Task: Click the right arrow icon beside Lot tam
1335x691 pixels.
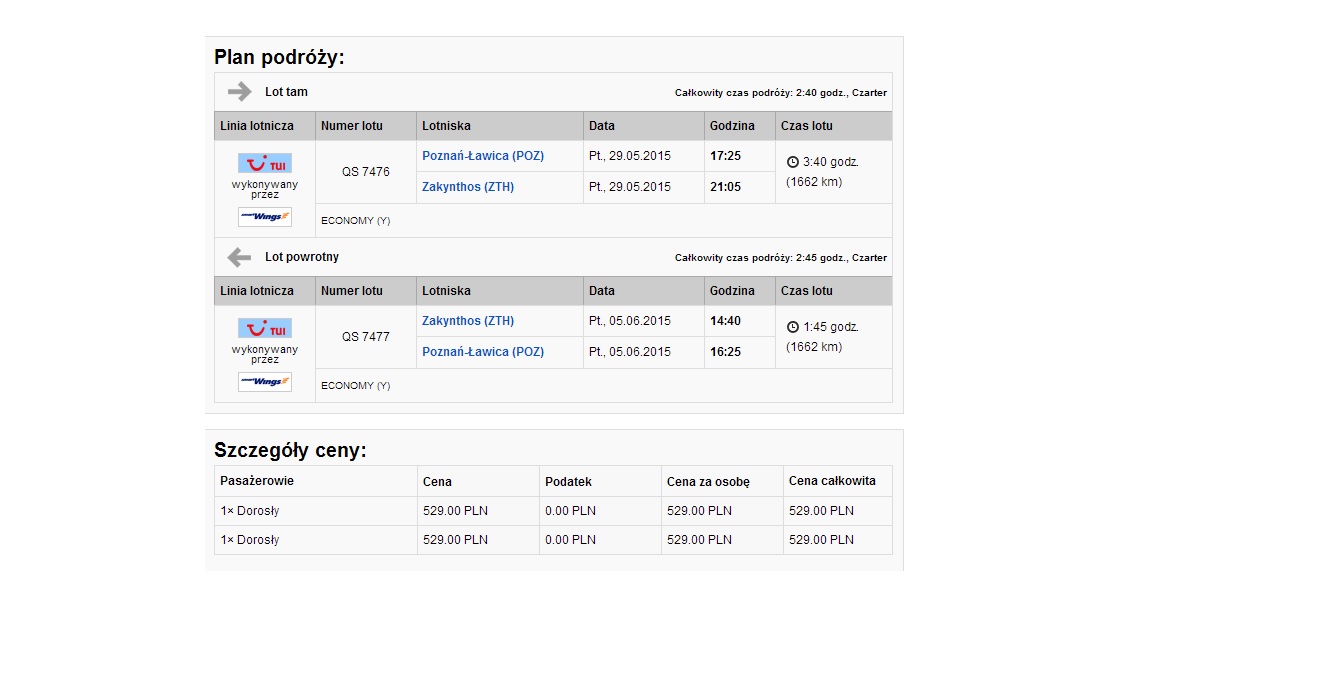Action: point(239,92)
